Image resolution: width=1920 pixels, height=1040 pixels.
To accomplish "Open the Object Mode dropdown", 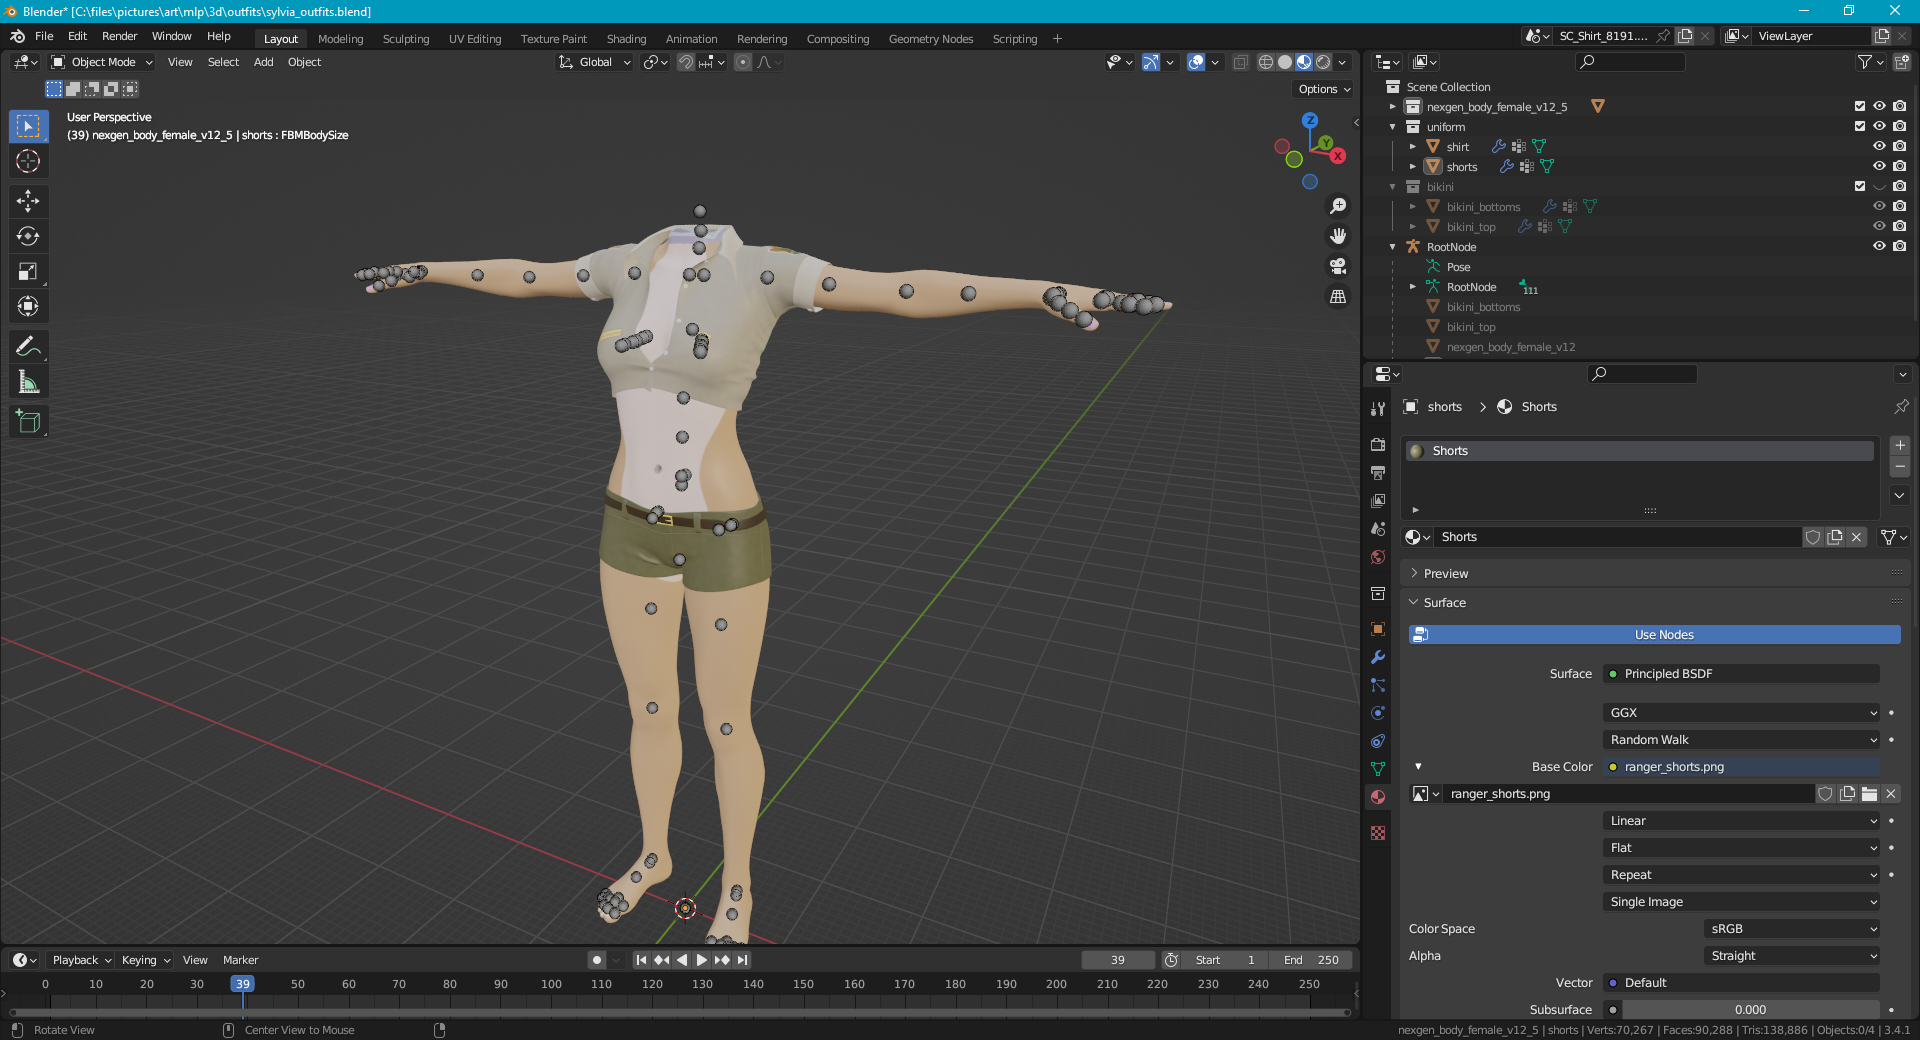I will pyautogui.click(x=103, y=62).
